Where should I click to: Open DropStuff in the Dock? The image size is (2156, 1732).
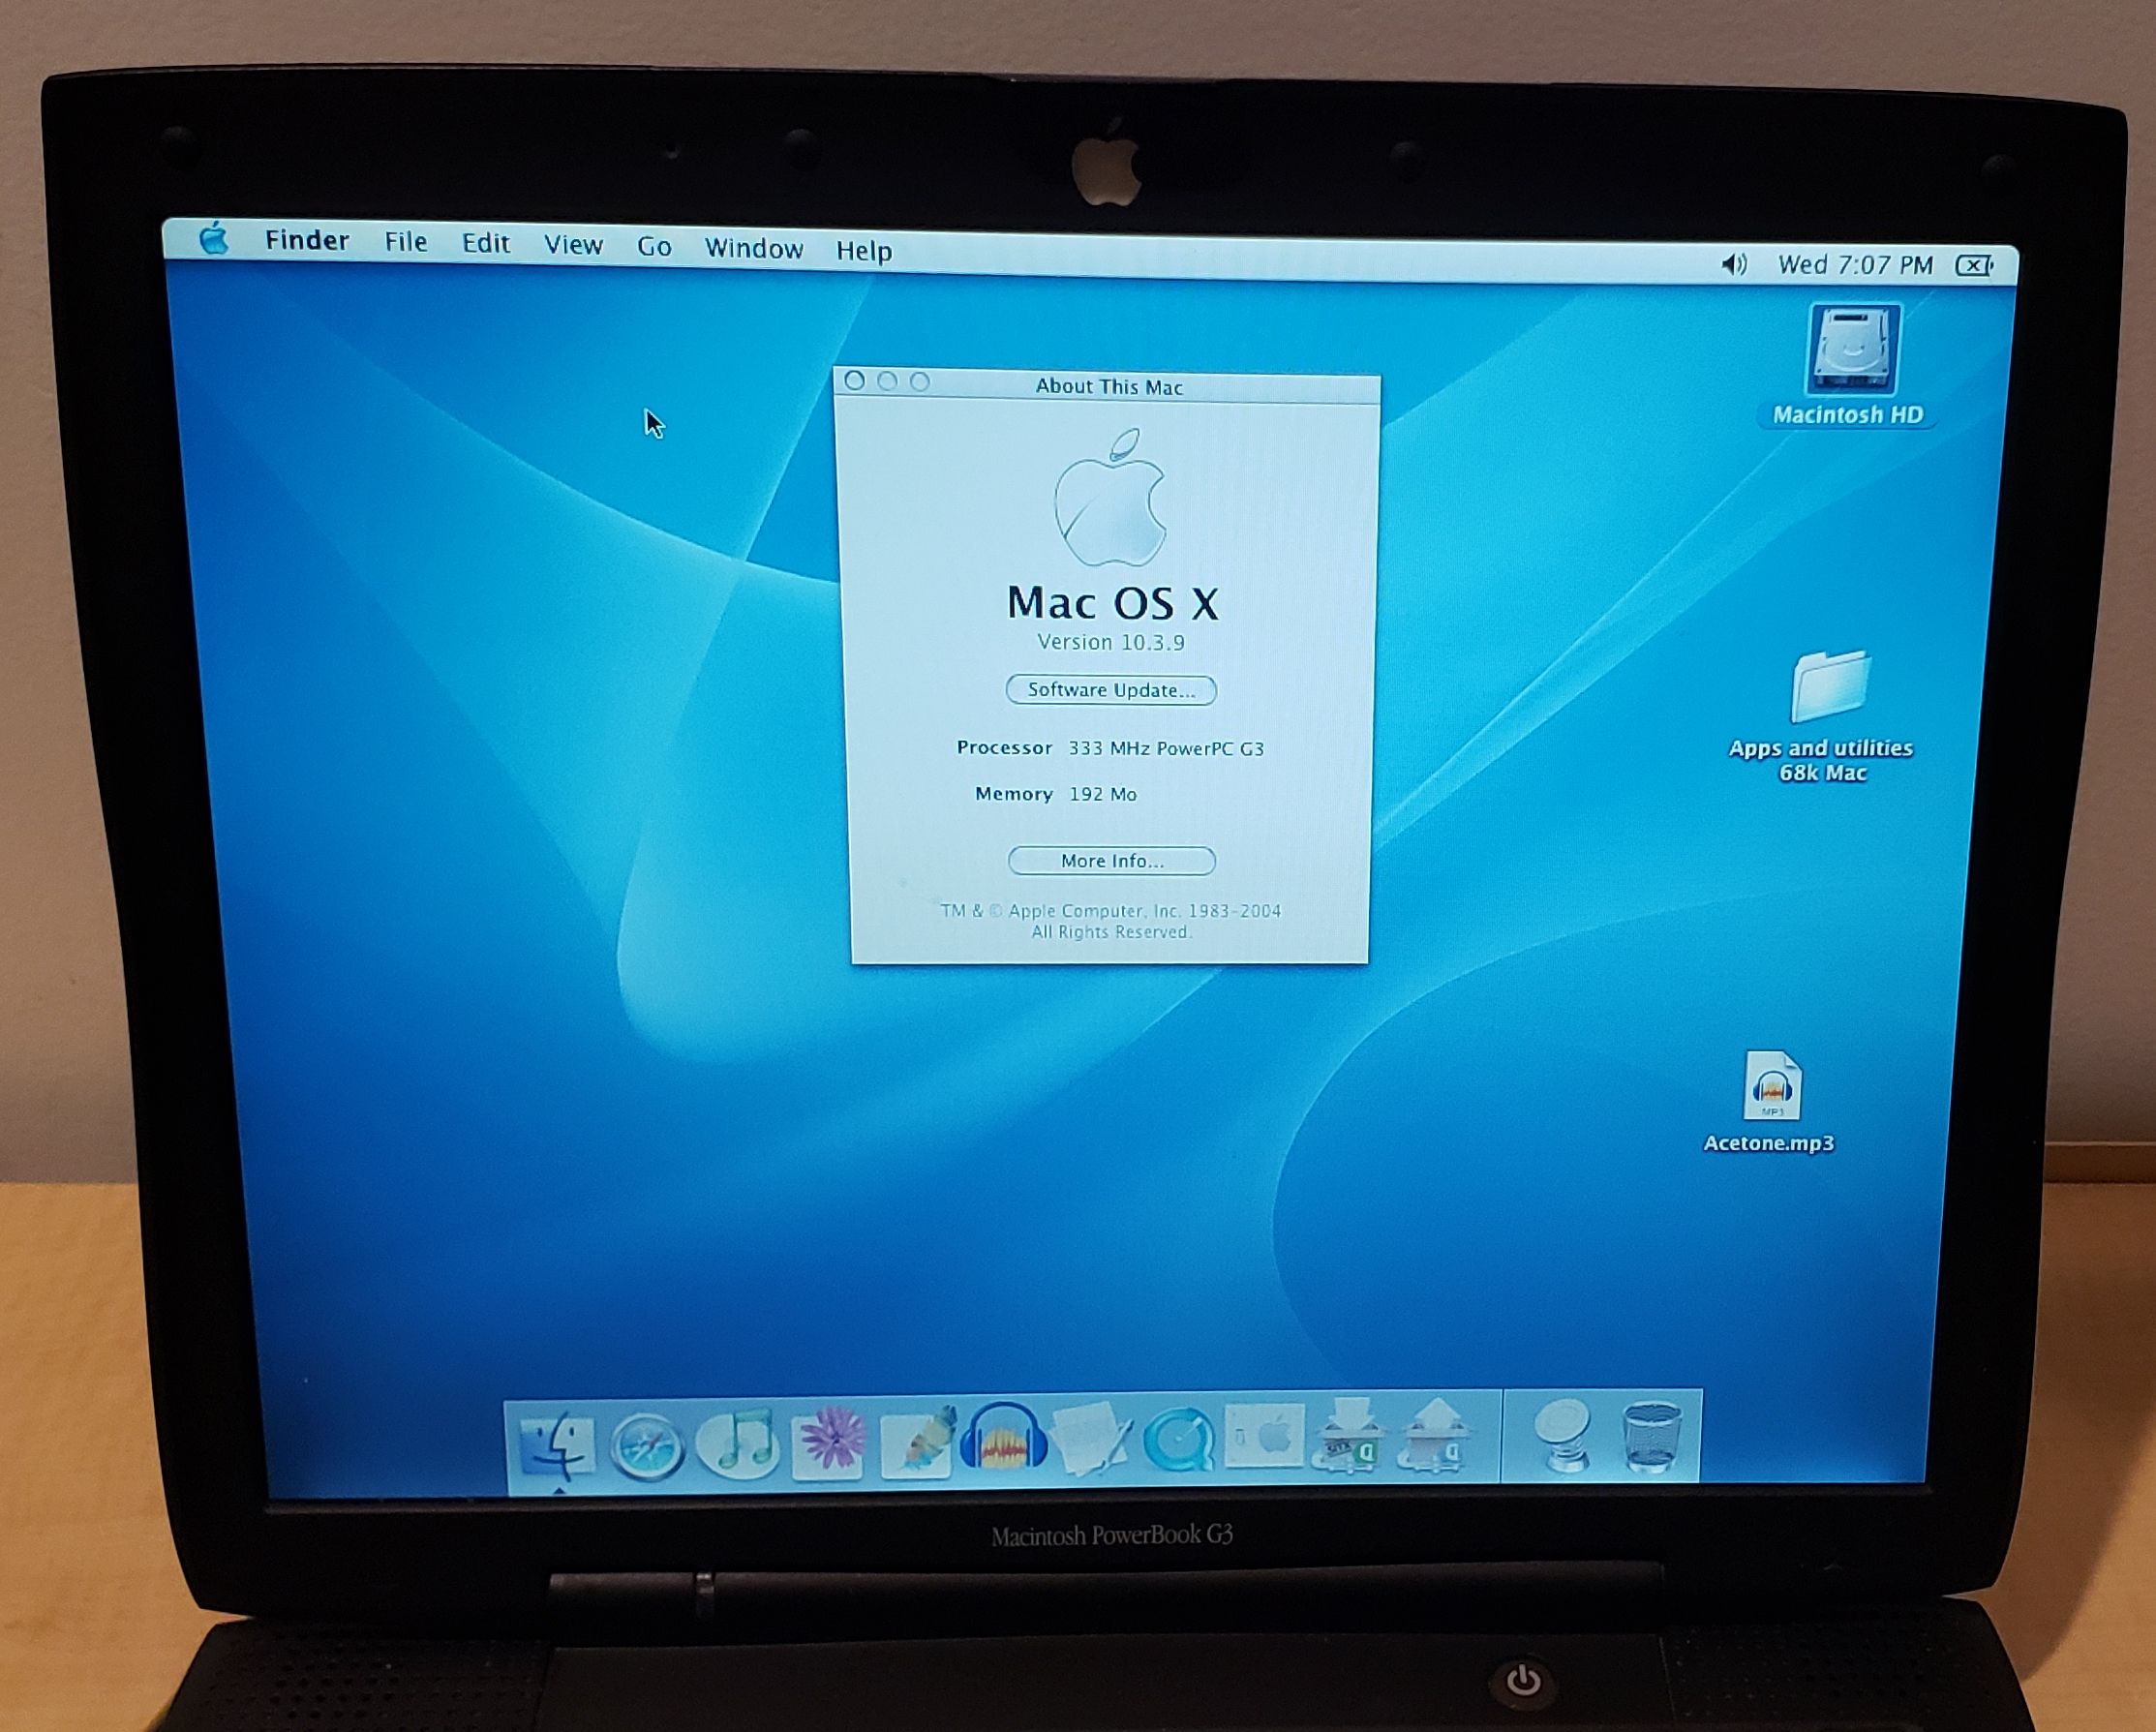click(1435, 1436)
